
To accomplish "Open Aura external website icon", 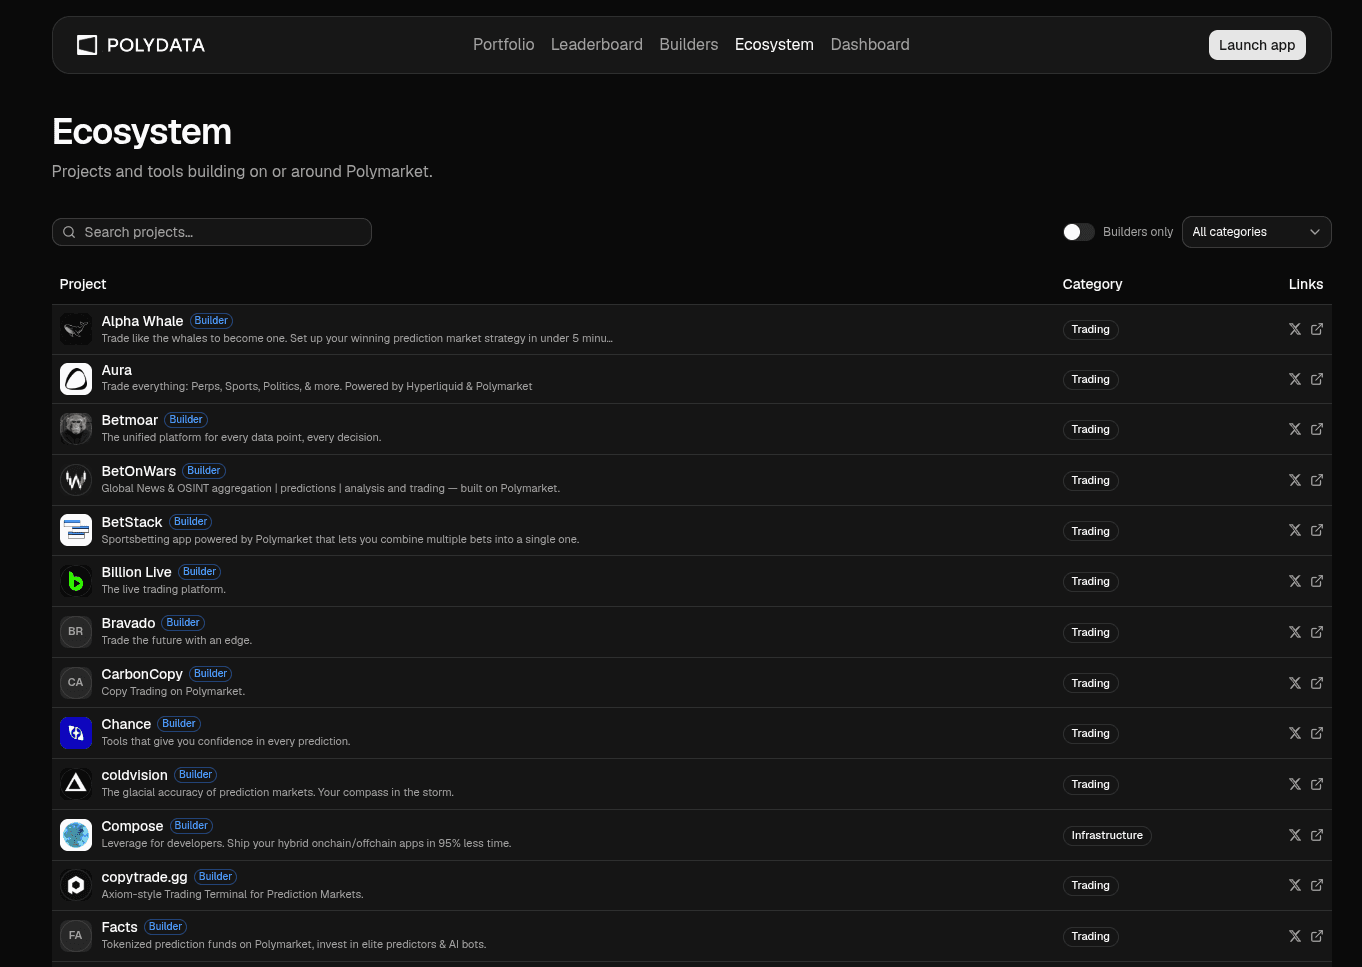I will click(x=1317, y=379).
